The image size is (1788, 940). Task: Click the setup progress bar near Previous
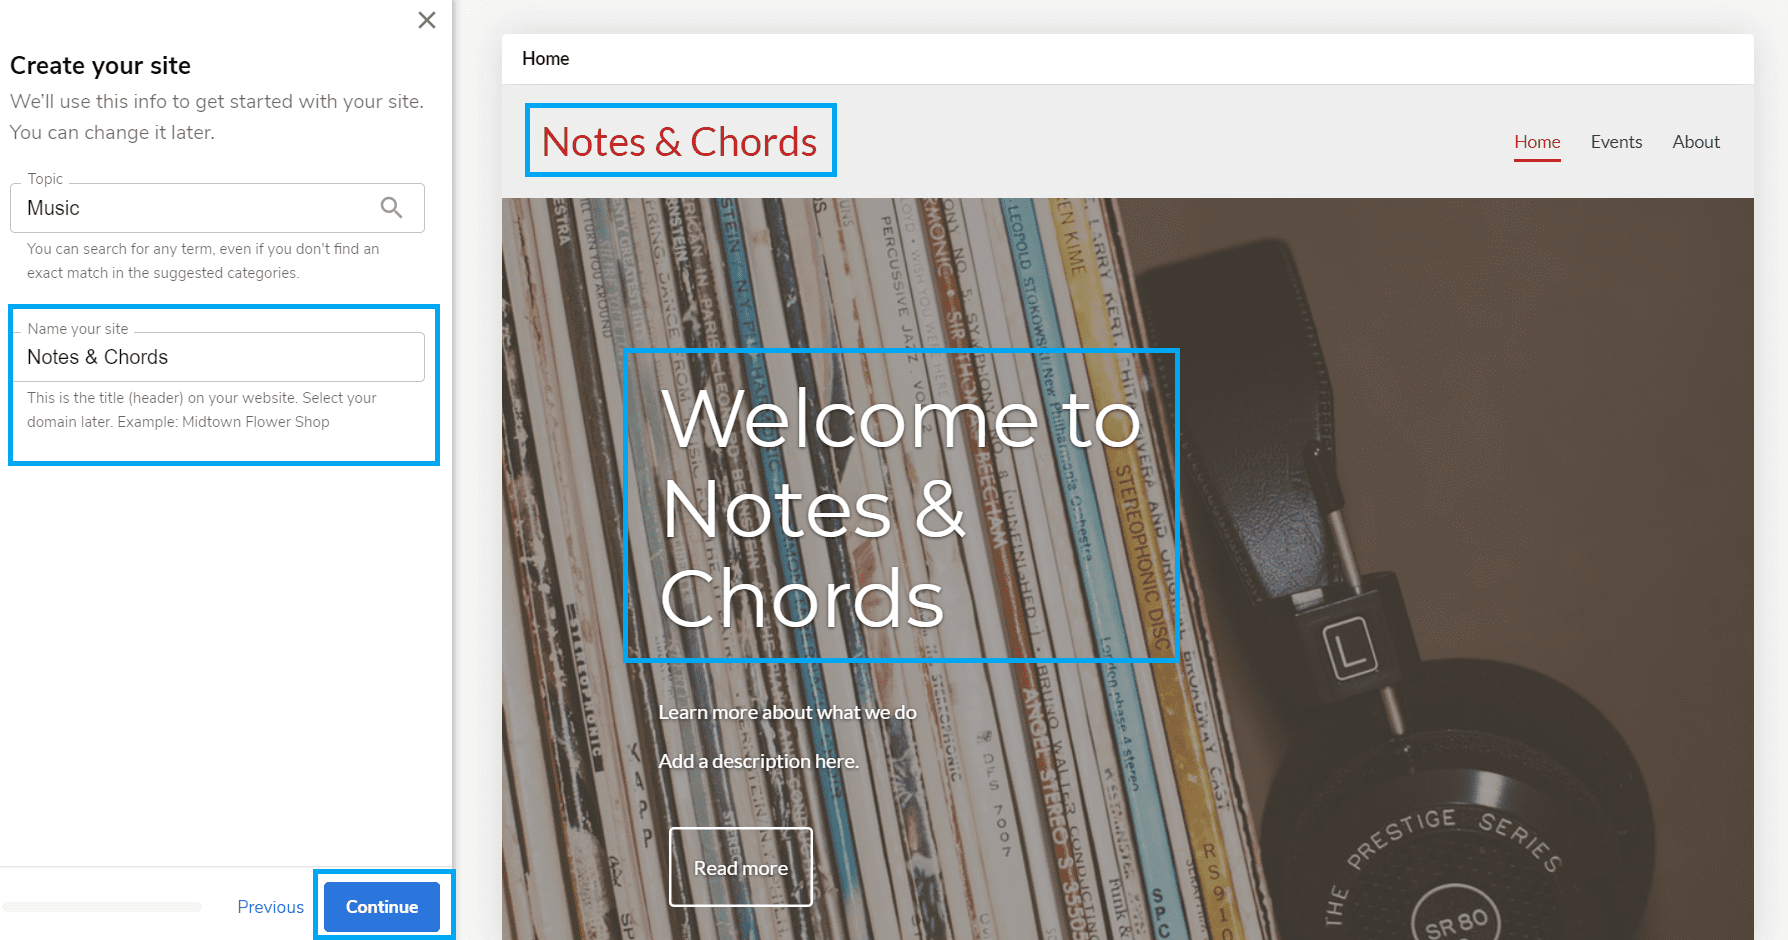click(102, 907)
